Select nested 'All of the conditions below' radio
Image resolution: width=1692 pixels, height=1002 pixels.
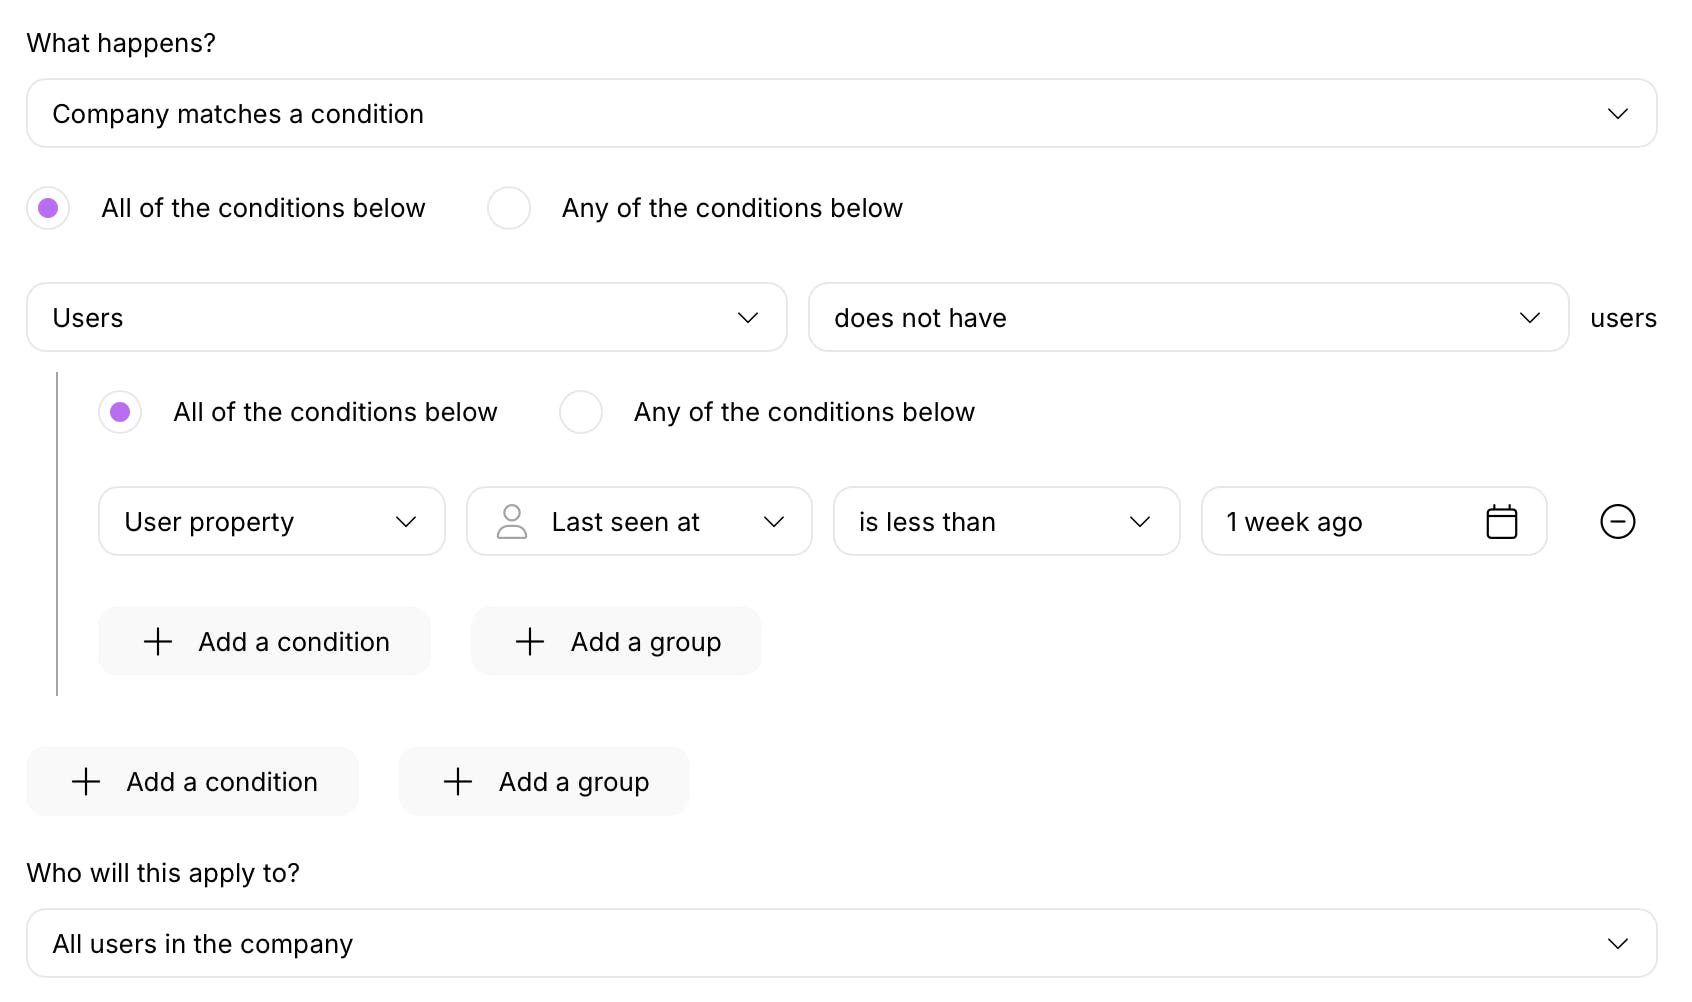[x=120, y=412]
